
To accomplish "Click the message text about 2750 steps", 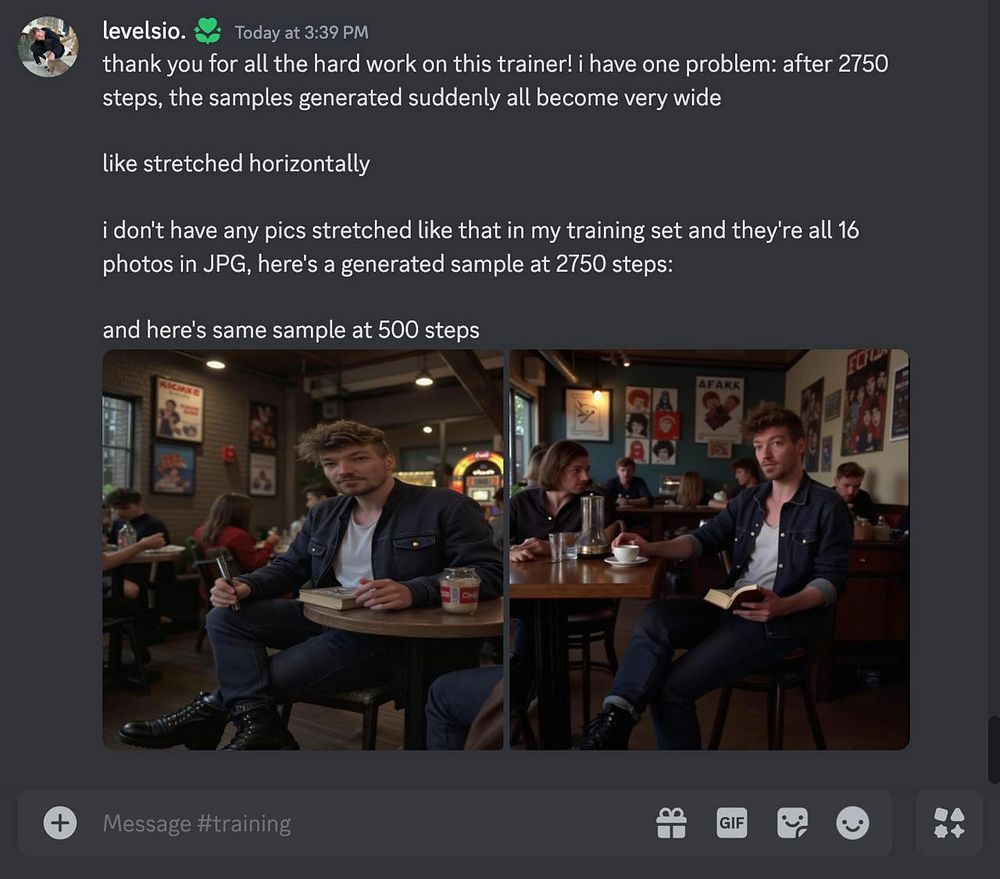I will pos(495,80).
